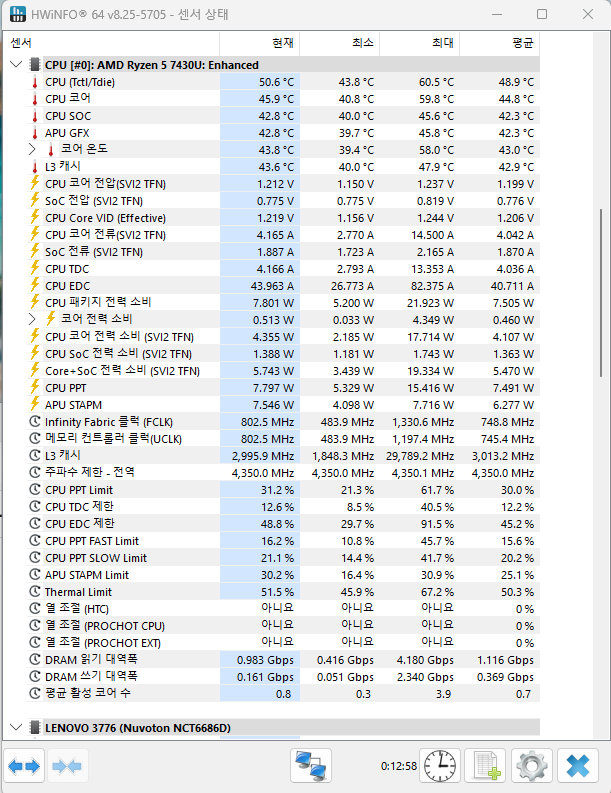Click the lightning icon beside CPU PPT

[x=35, y=388]
